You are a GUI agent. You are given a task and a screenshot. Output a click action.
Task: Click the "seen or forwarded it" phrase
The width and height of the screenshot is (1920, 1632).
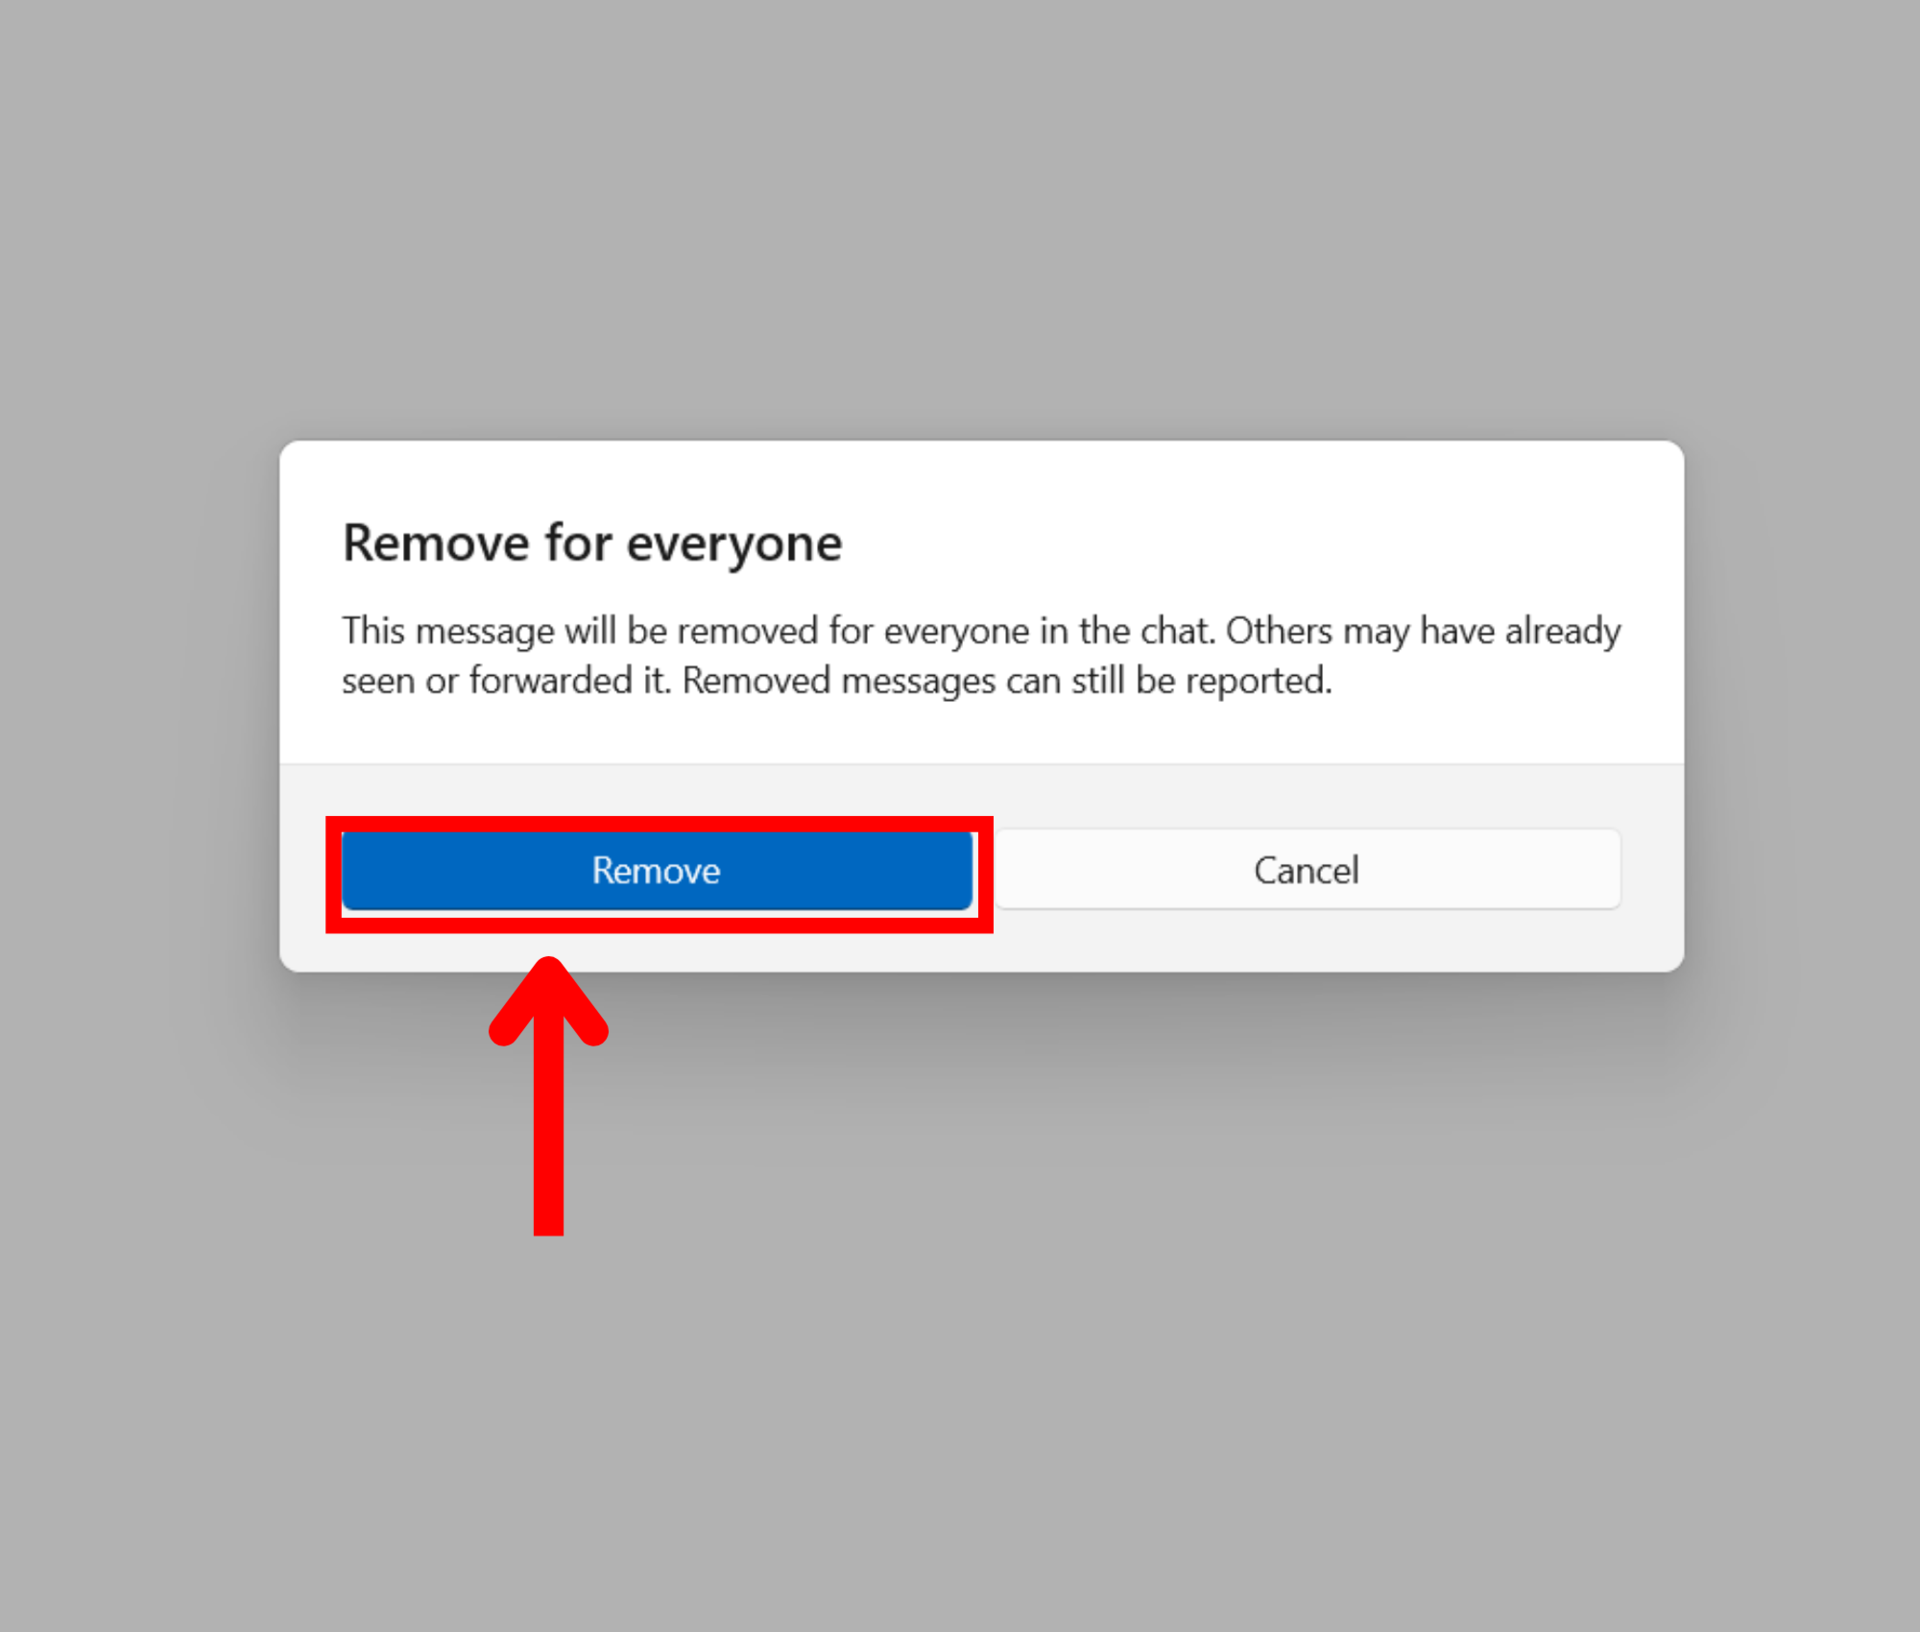point(506,681)
